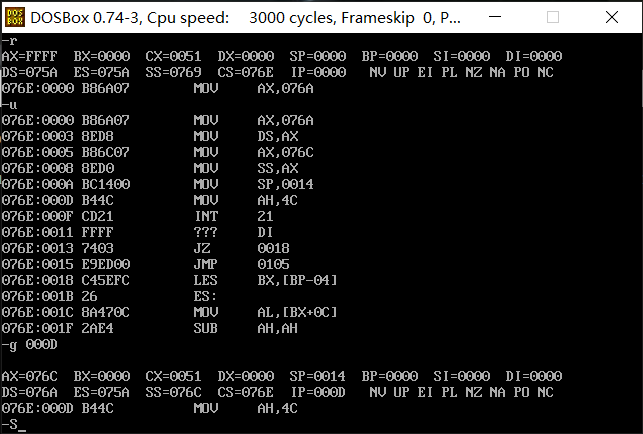Click the 'INT 21' instruction line
The height and width of the screenshot is (434, 643).
click(138, 216)
